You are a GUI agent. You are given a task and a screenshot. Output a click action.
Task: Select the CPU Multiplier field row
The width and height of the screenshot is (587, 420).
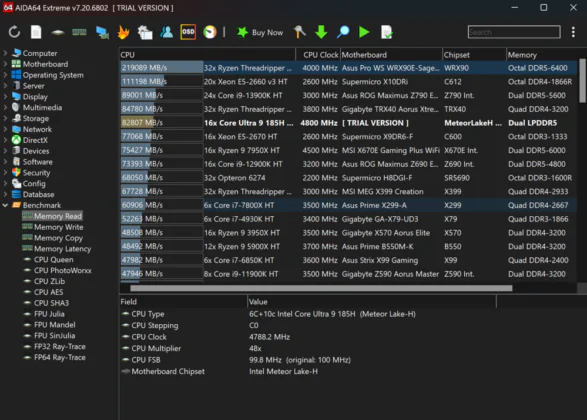click(307, 348)
